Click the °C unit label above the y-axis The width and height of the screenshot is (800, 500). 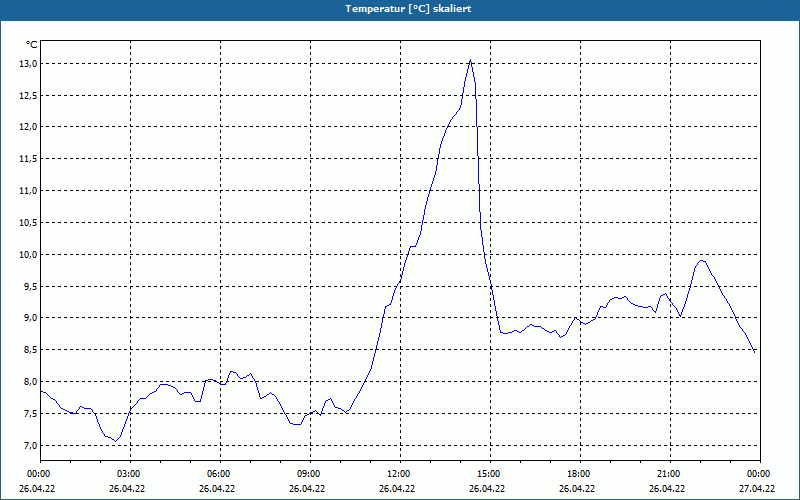(32, 45)
